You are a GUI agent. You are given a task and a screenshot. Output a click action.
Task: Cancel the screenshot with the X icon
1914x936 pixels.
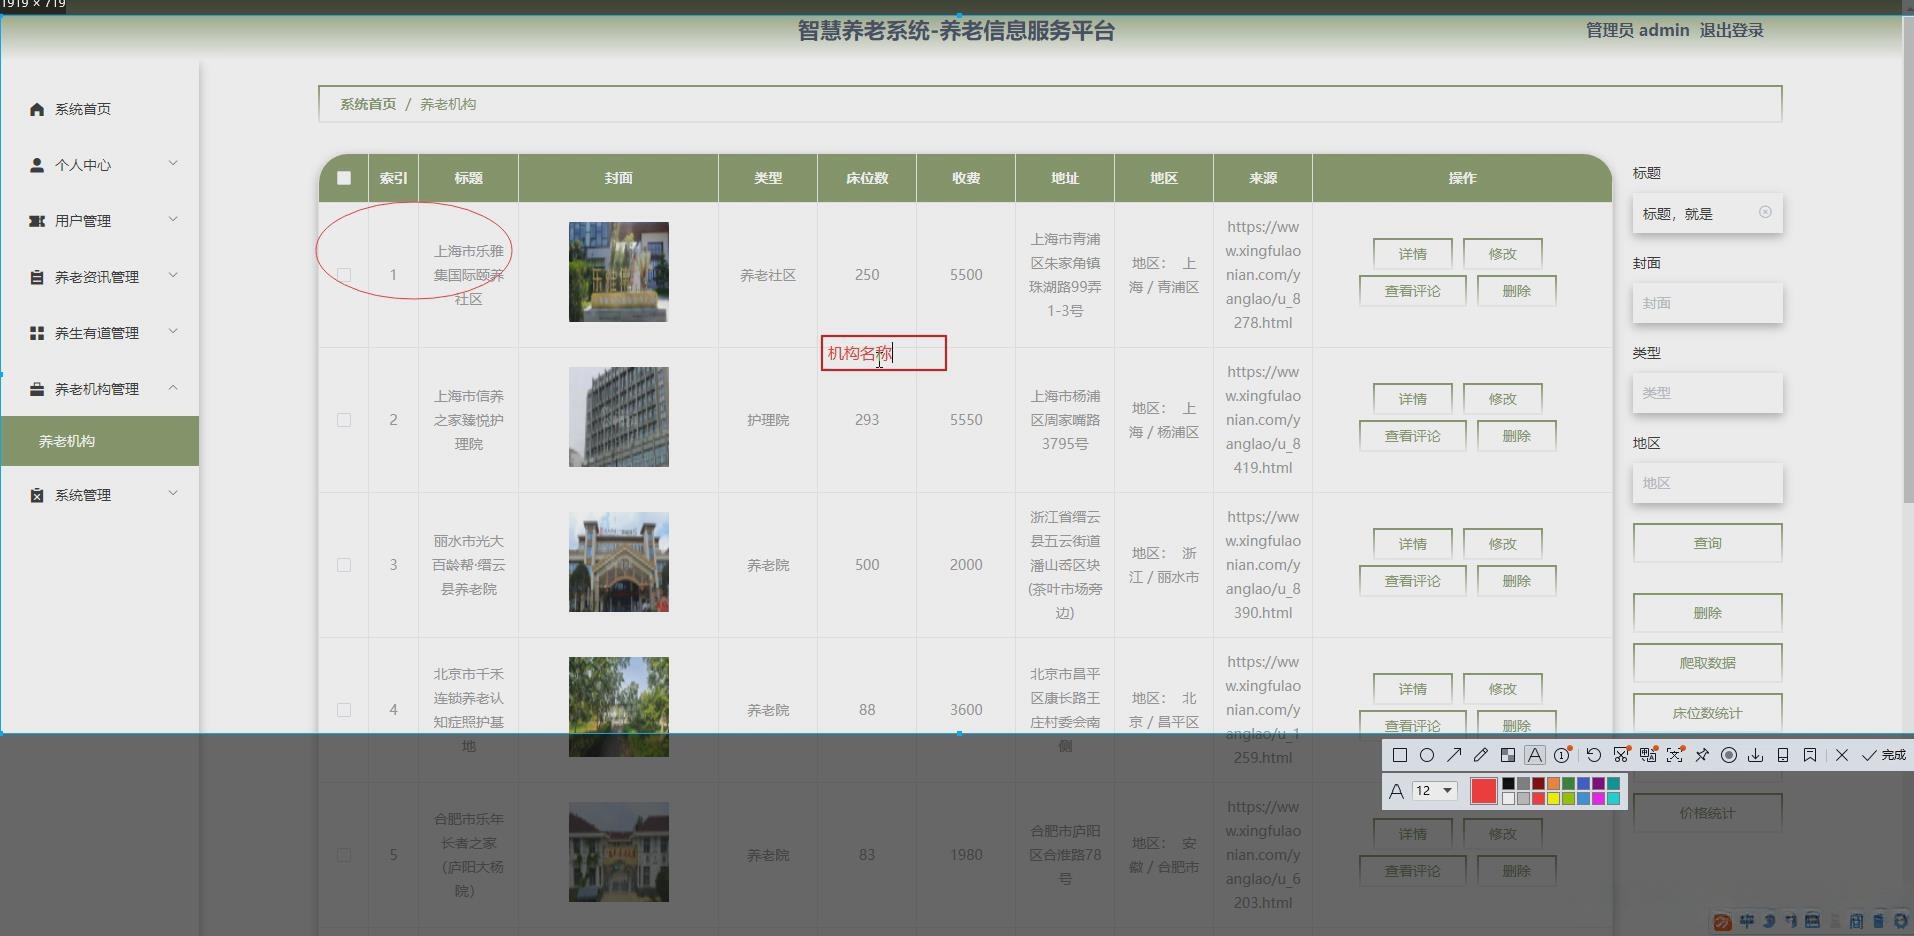(1842, 755)
